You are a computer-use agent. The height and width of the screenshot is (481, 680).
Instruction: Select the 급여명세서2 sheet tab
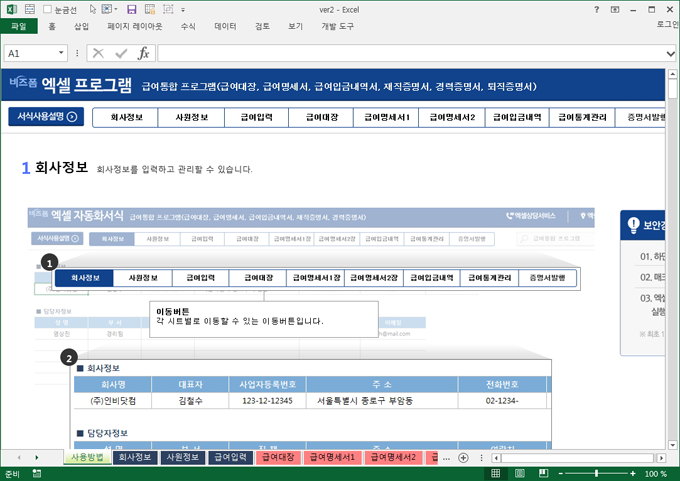393,457
